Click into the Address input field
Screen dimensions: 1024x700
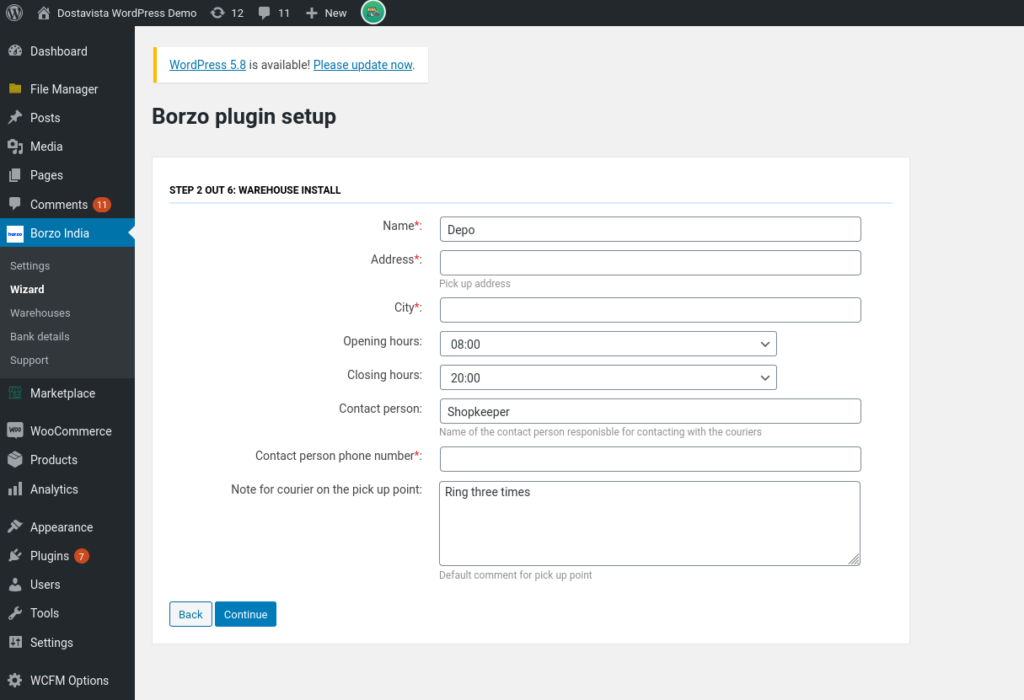pos(650,262)
